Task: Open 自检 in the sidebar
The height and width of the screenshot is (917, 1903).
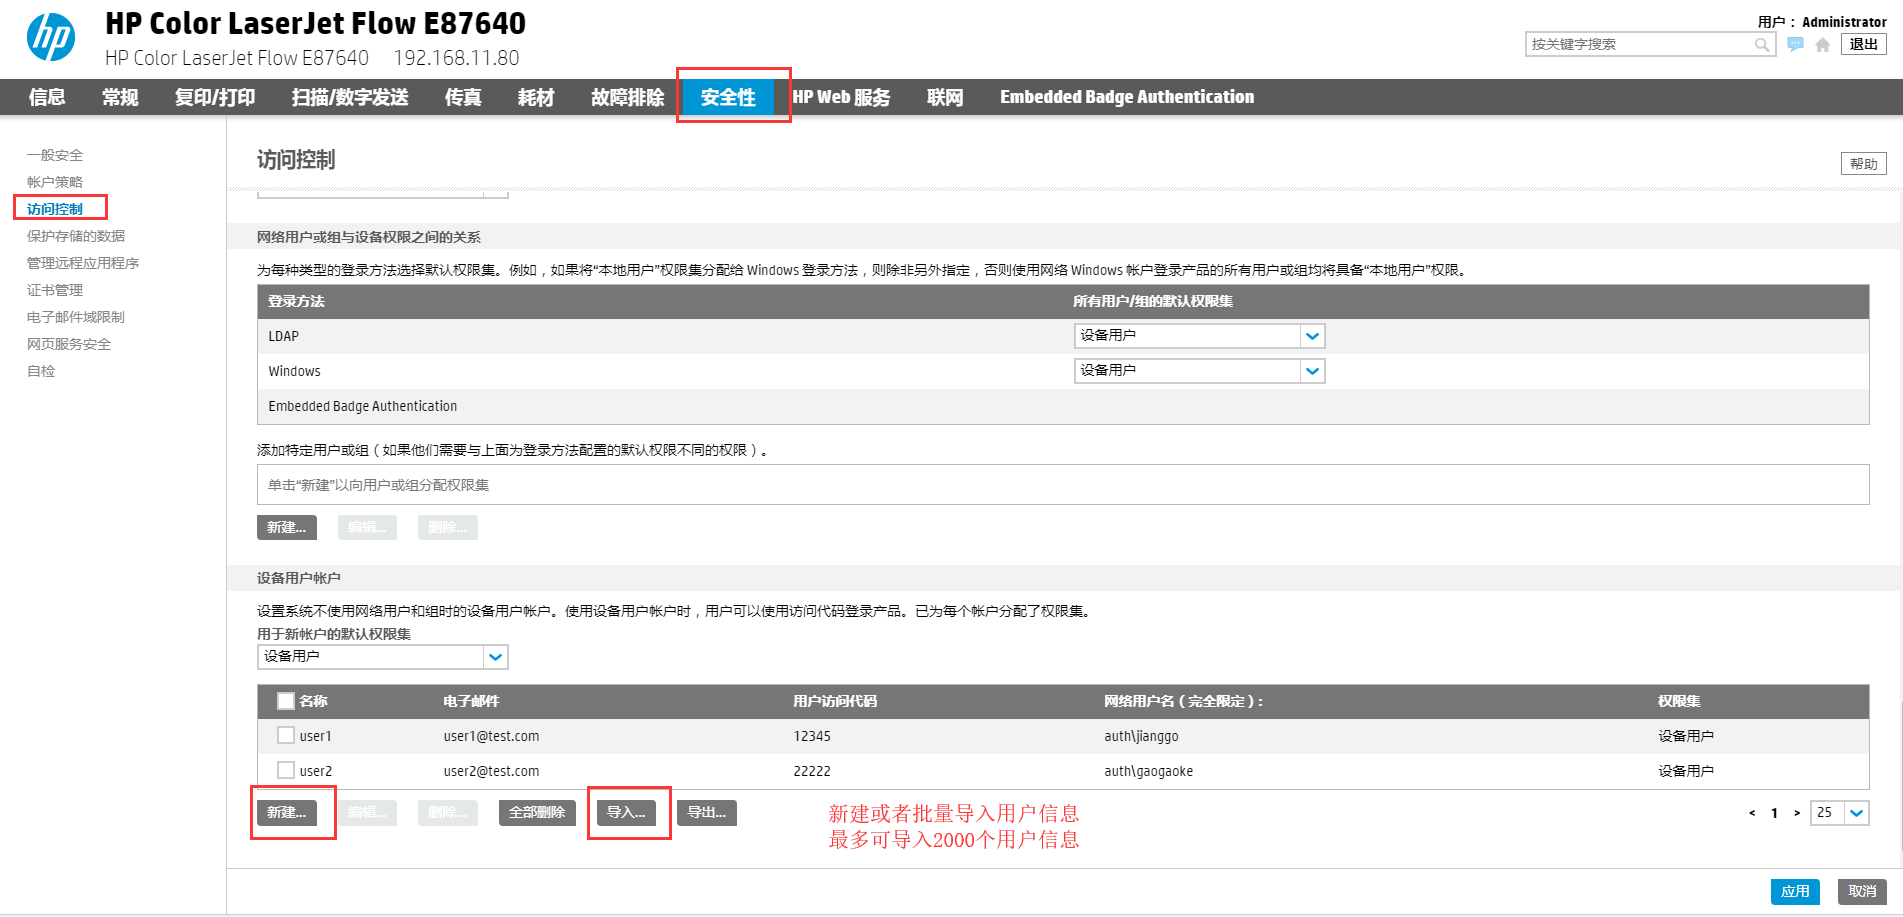Action: point(41,371)
